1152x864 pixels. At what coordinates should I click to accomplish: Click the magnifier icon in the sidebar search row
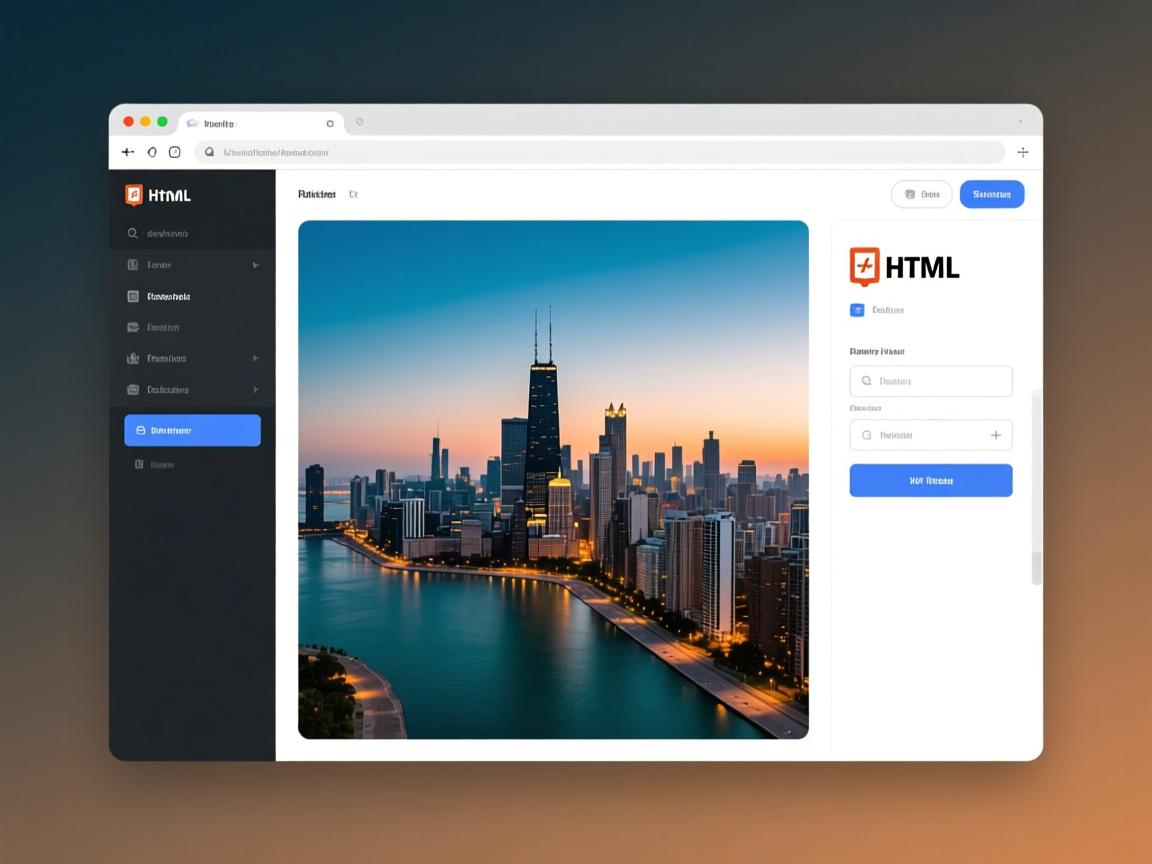132,234
